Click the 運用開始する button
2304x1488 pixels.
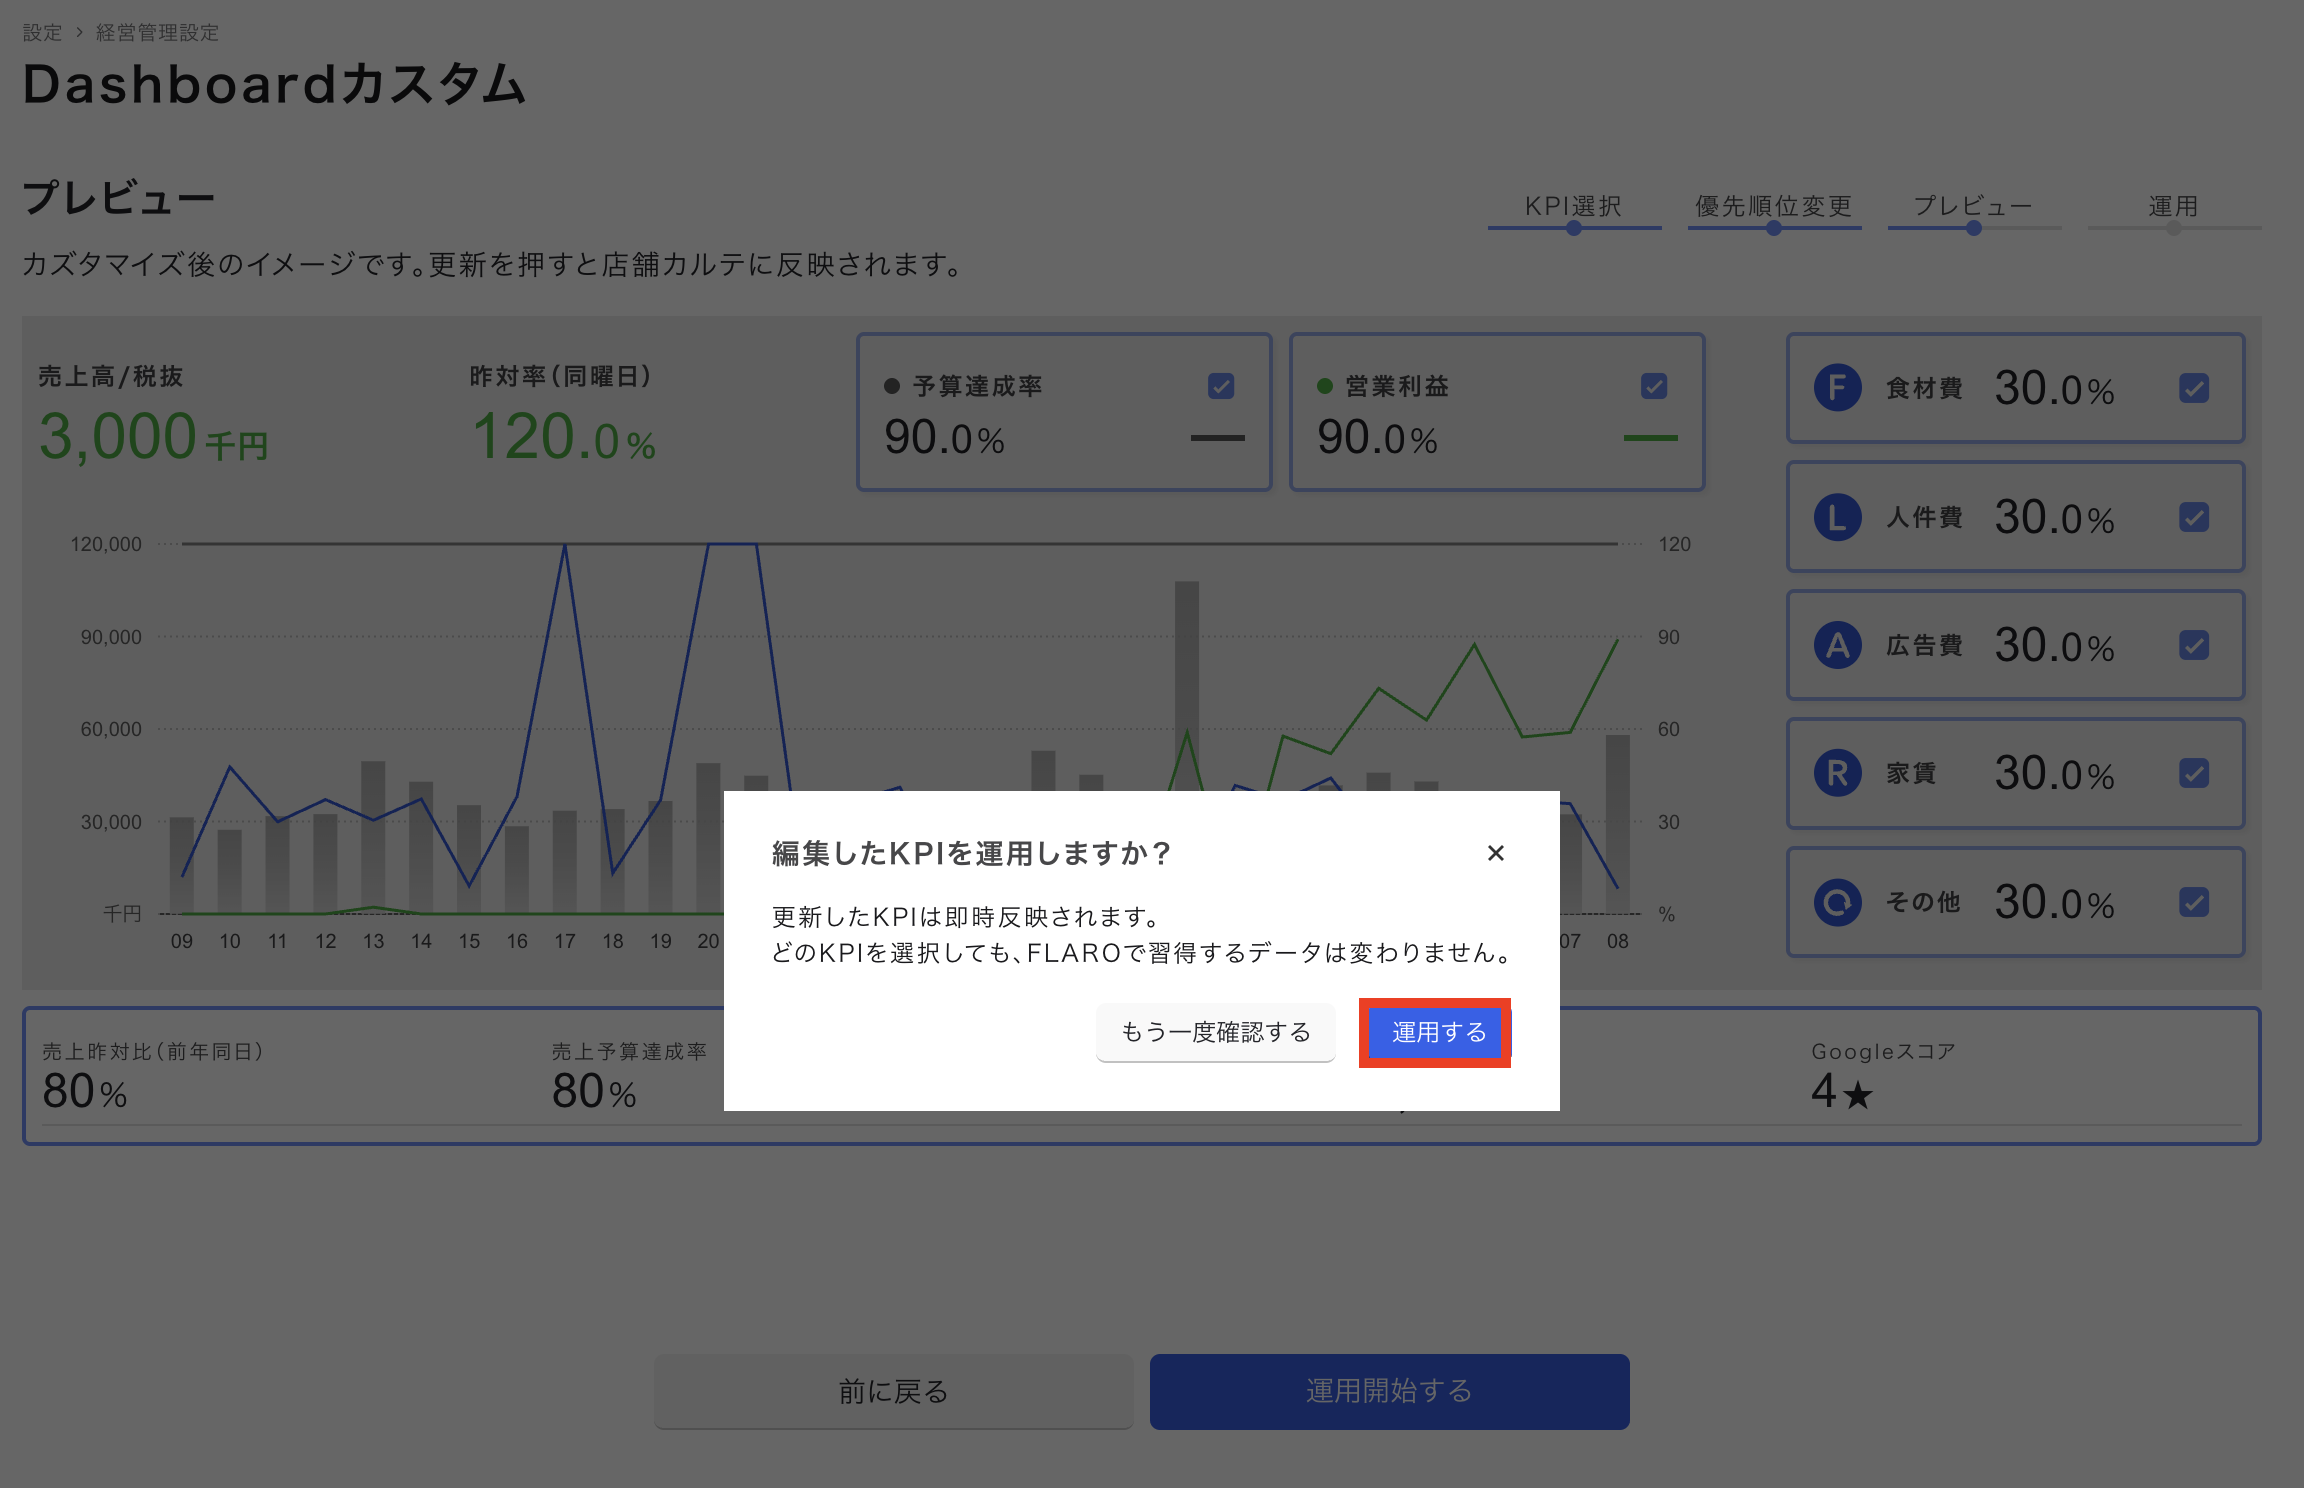[1389, 1391]
